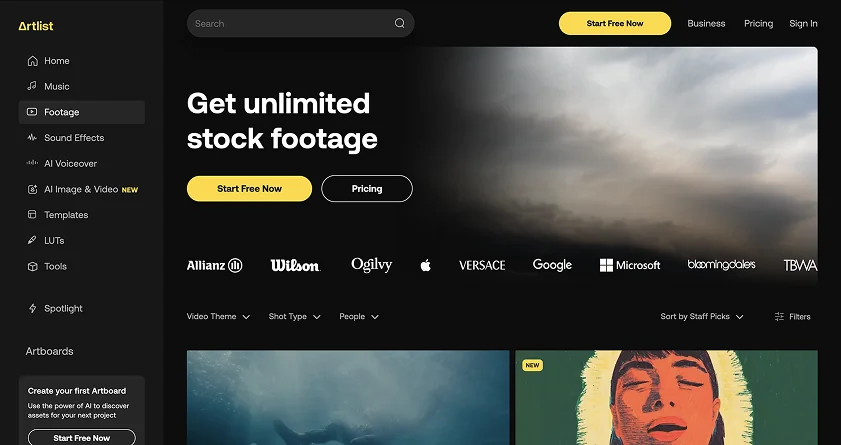Open Sound Effects waveform icon

coord(32,138)
